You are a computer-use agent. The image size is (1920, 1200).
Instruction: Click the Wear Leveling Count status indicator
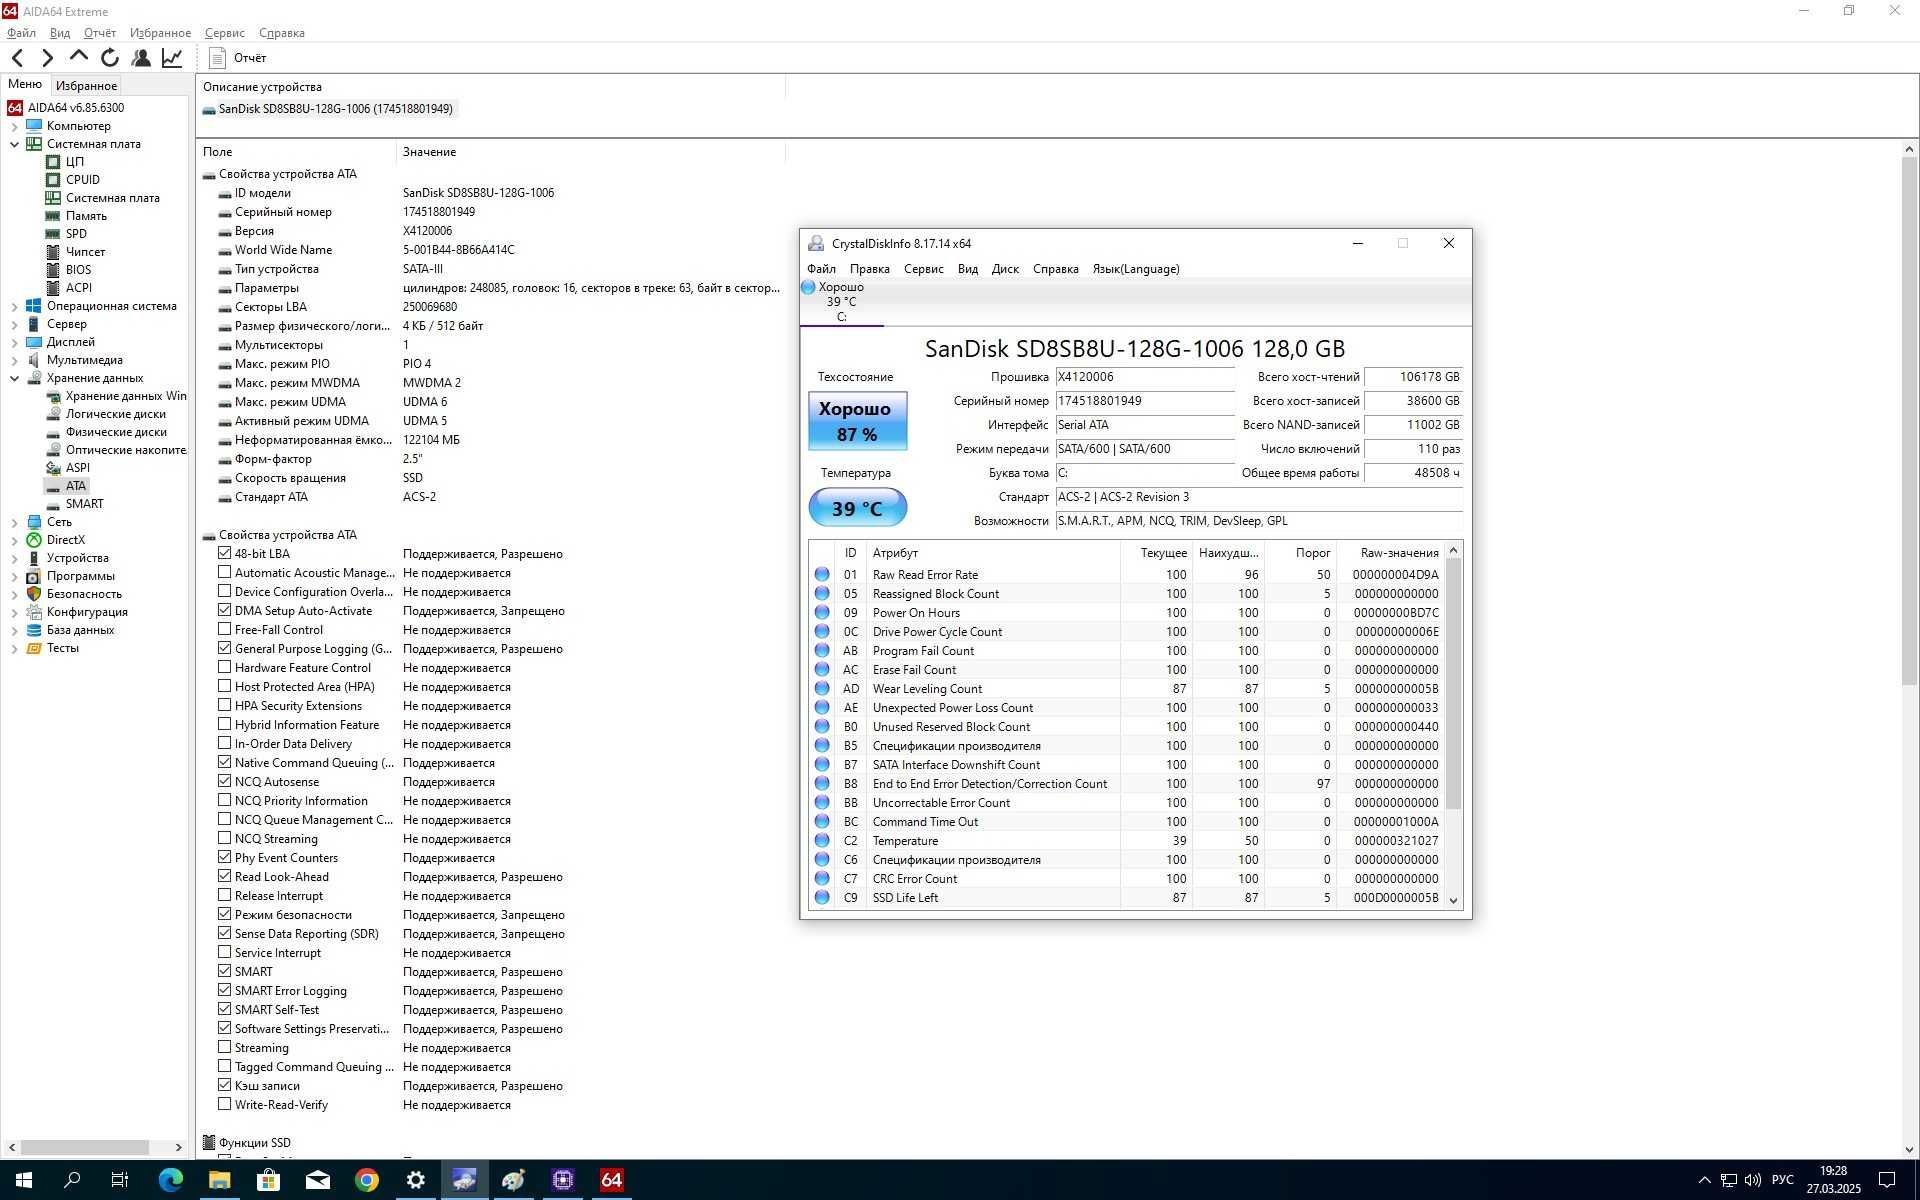point(822,688)
